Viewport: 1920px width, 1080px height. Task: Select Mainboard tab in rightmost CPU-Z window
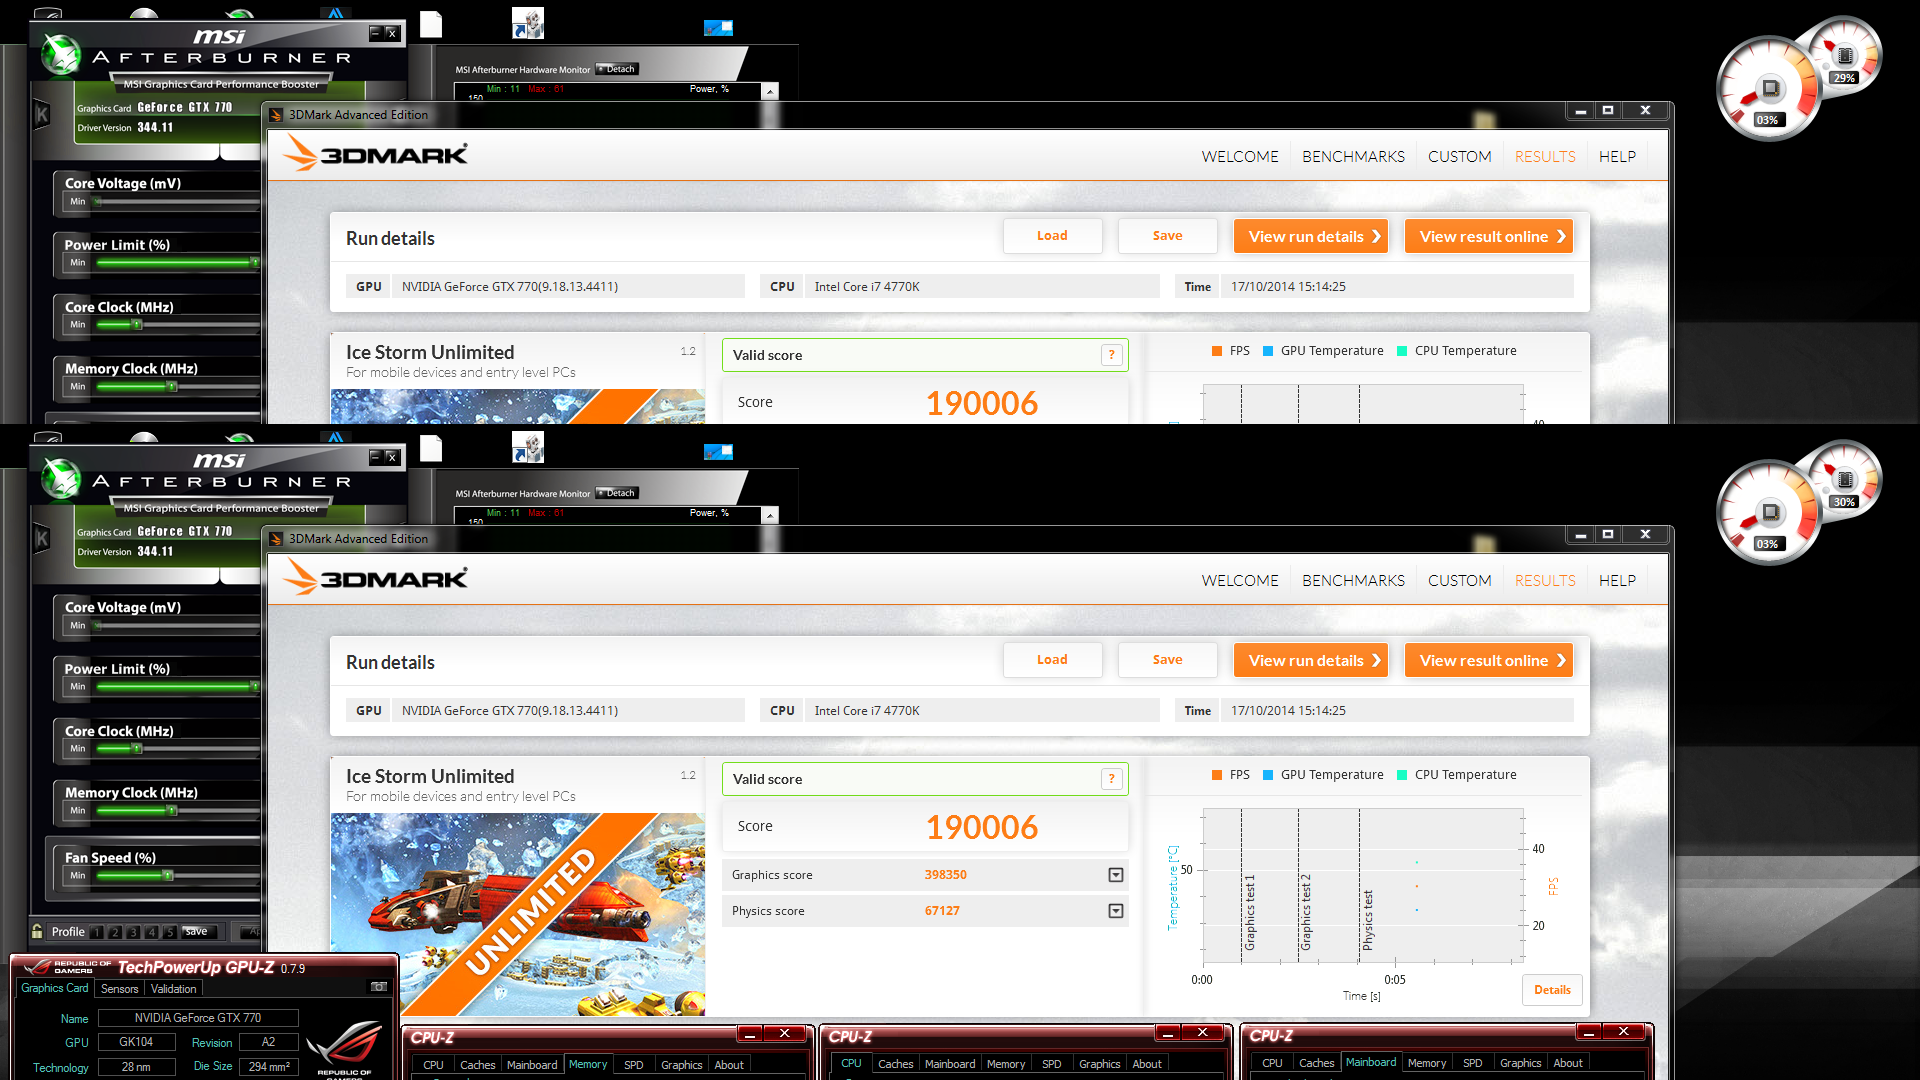[1371, 1062]
